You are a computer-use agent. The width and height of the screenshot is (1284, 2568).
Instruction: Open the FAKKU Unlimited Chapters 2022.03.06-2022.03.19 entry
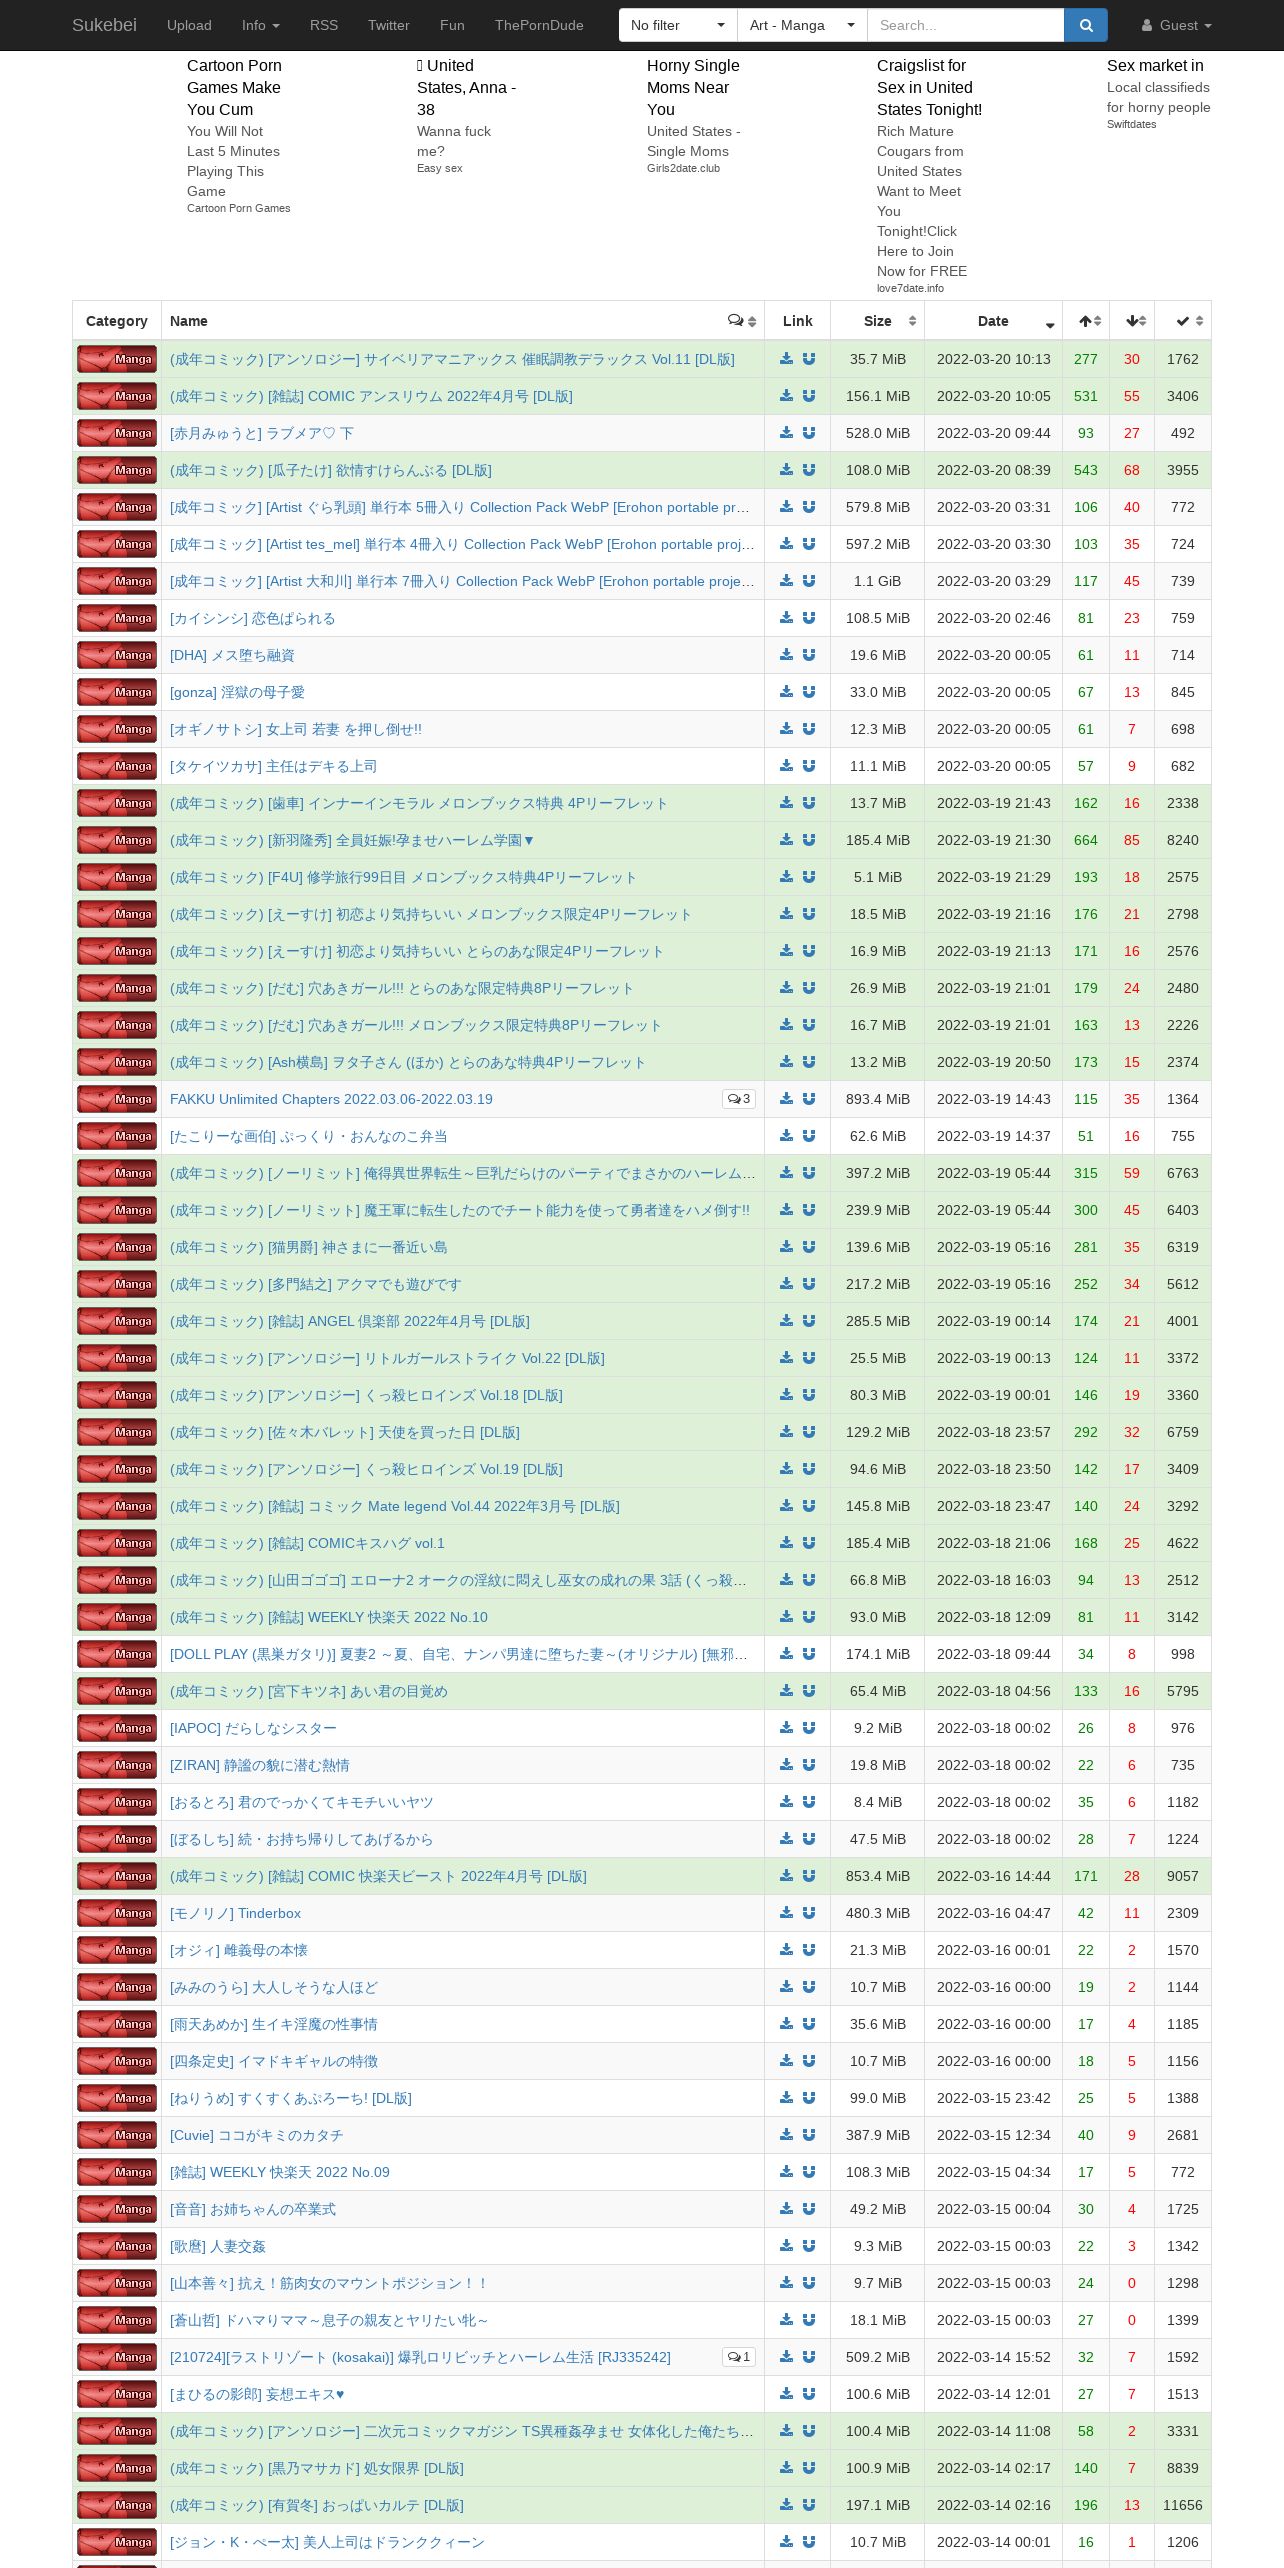(x=331, y=1099)
